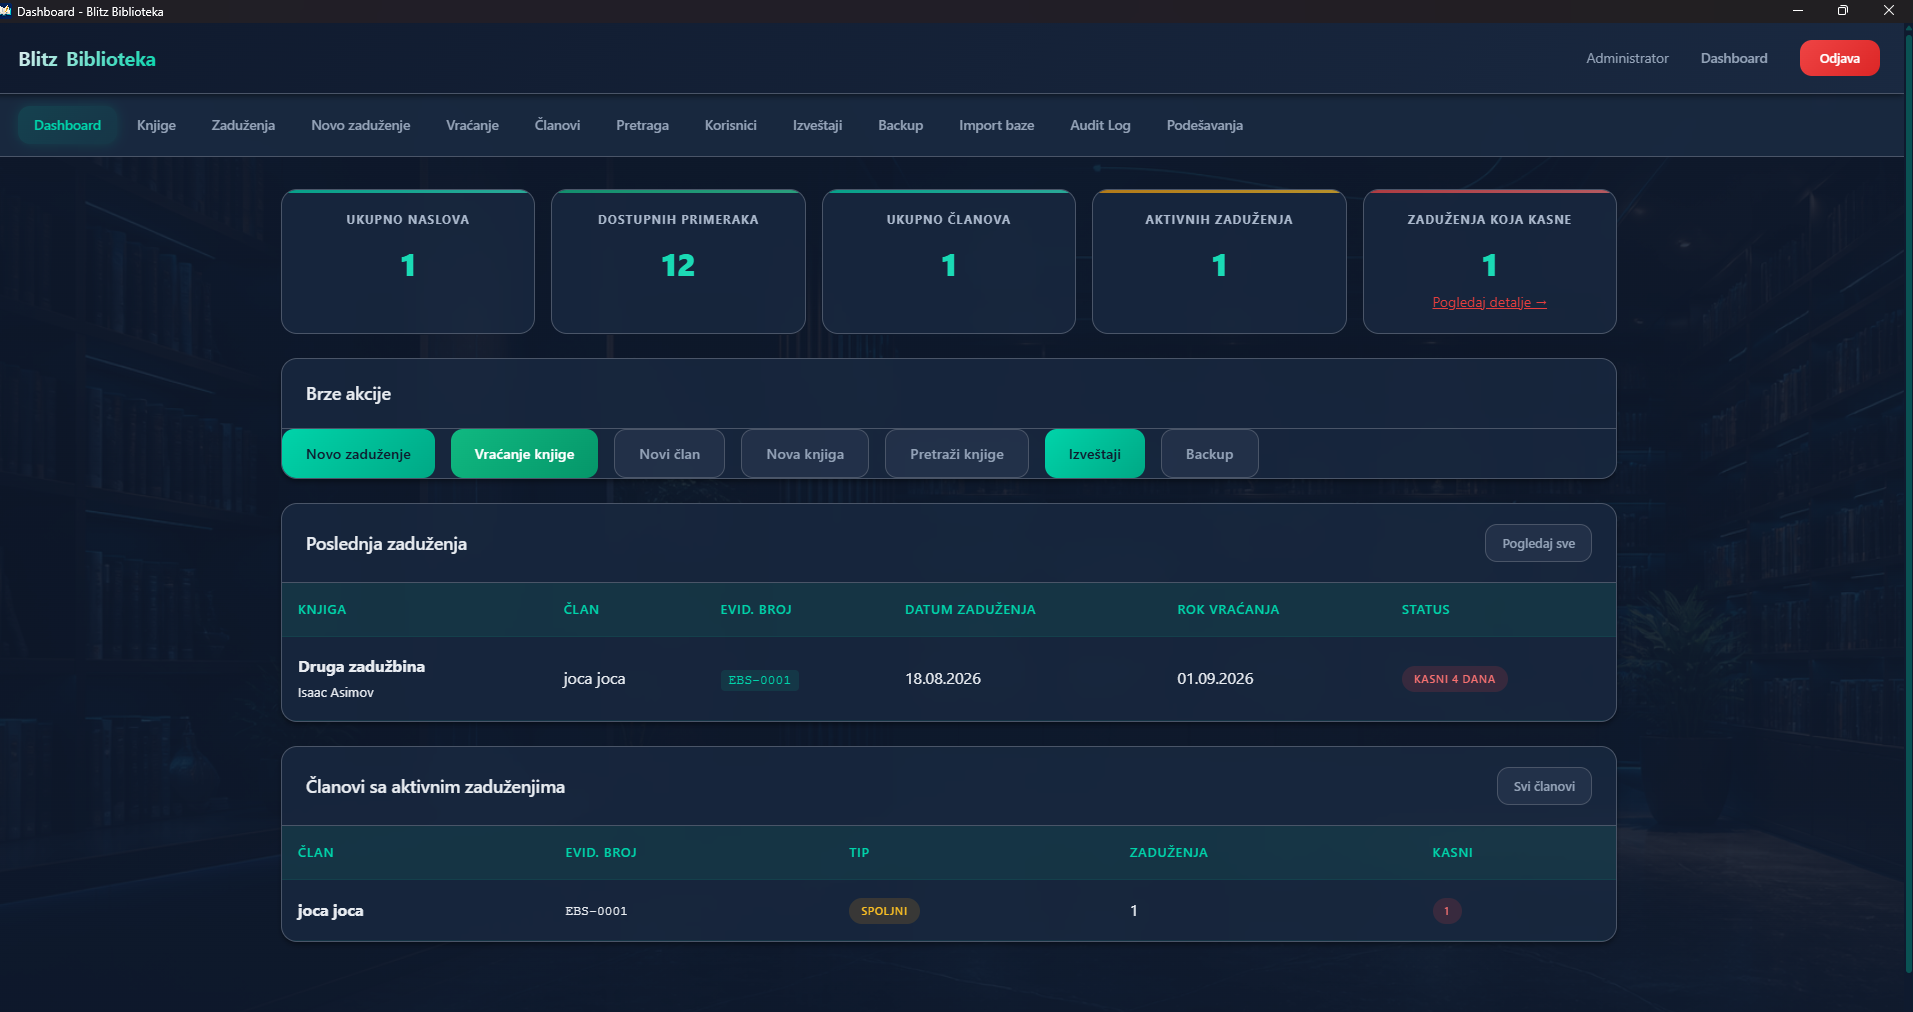1913x1012 pixels.
Task: Go to the Import baze tab
Action: [x=996, y=125]
